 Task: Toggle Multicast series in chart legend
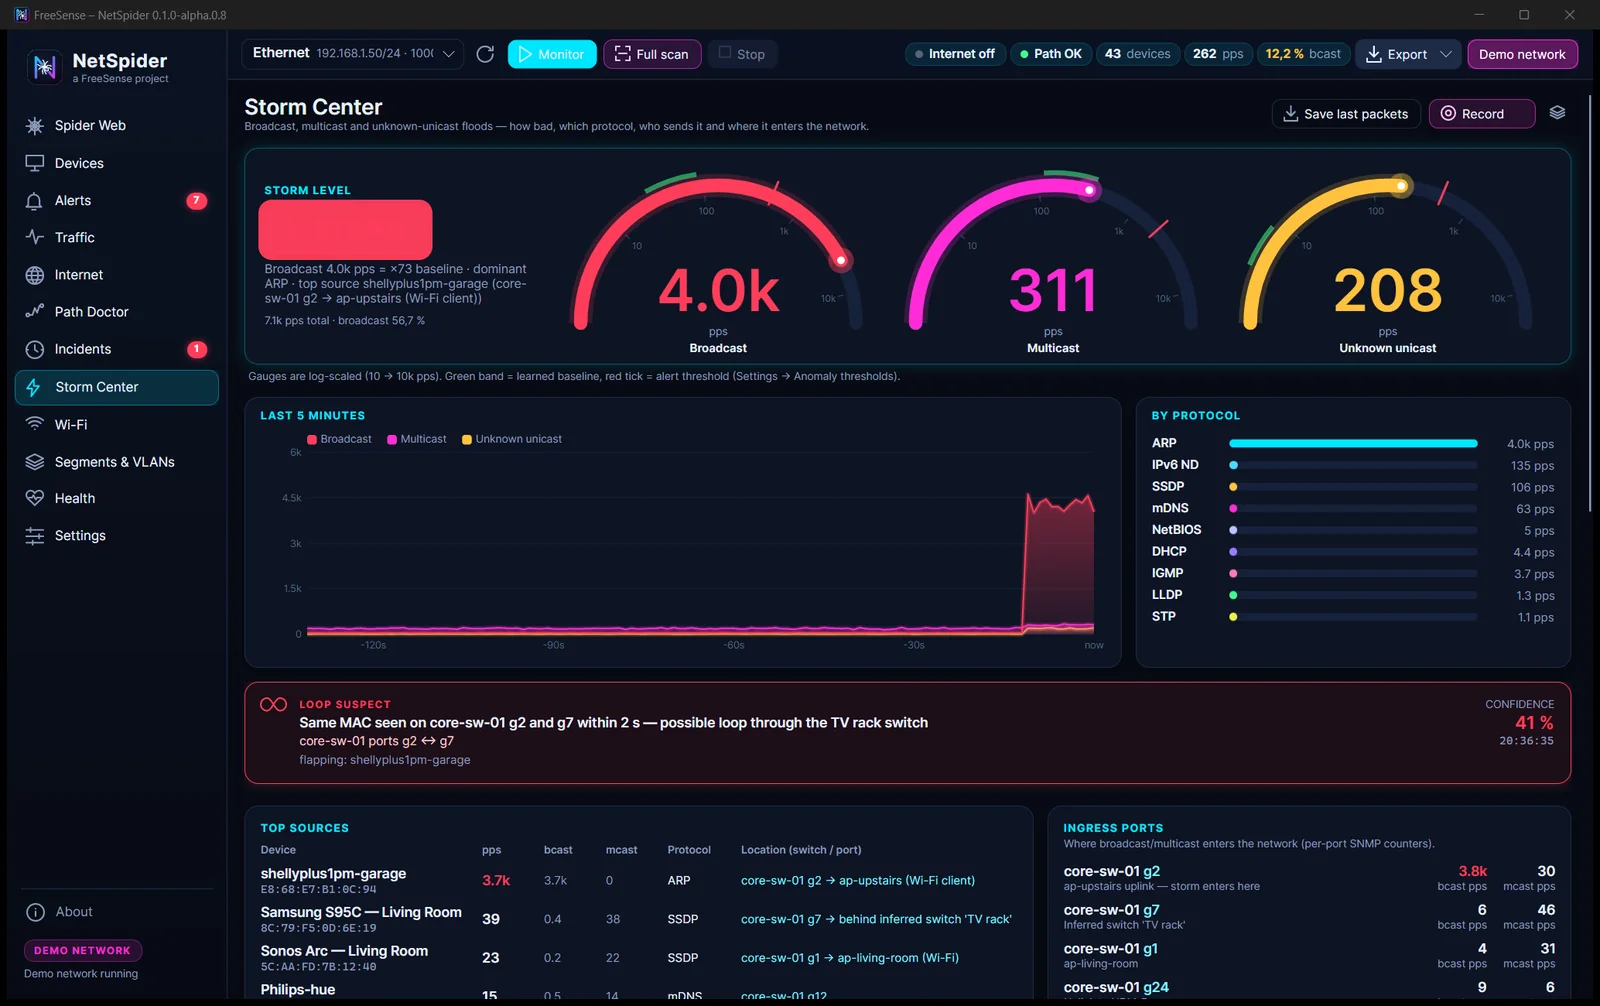pyautogui.click(x=417, y=439)
